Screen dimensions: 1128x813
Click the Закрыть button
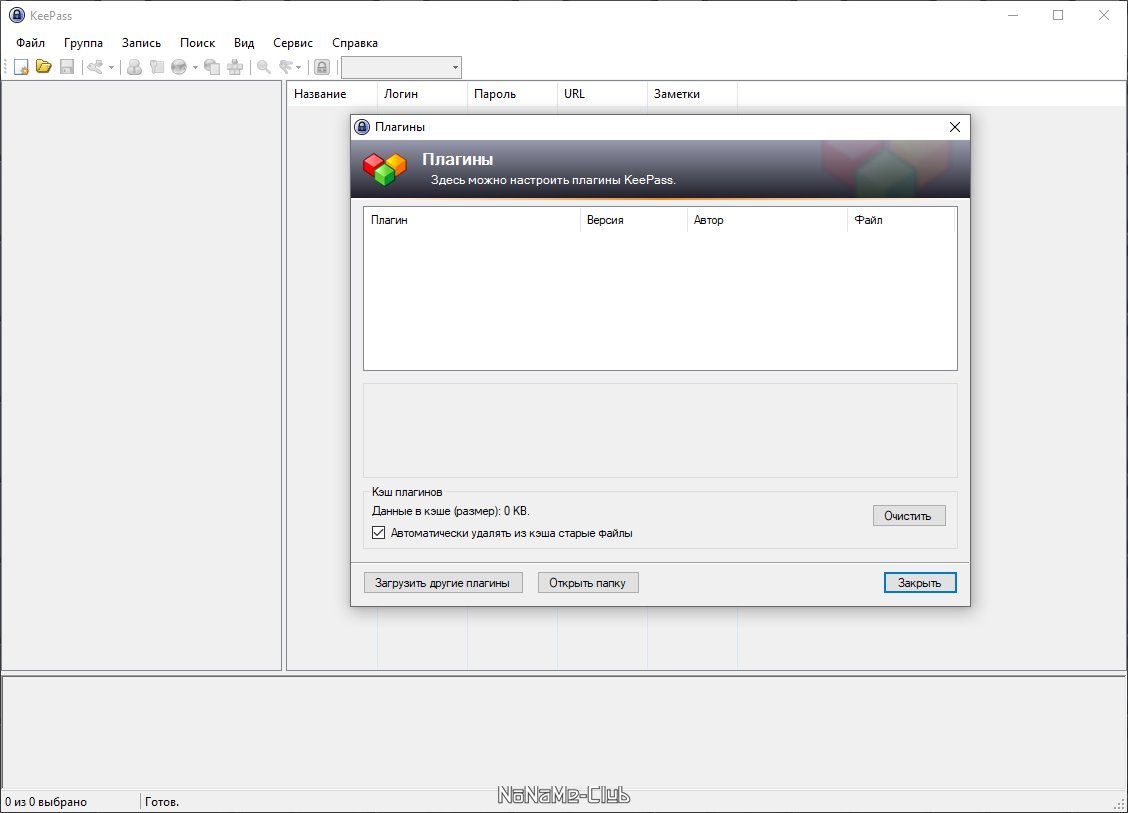pos(920,583)
